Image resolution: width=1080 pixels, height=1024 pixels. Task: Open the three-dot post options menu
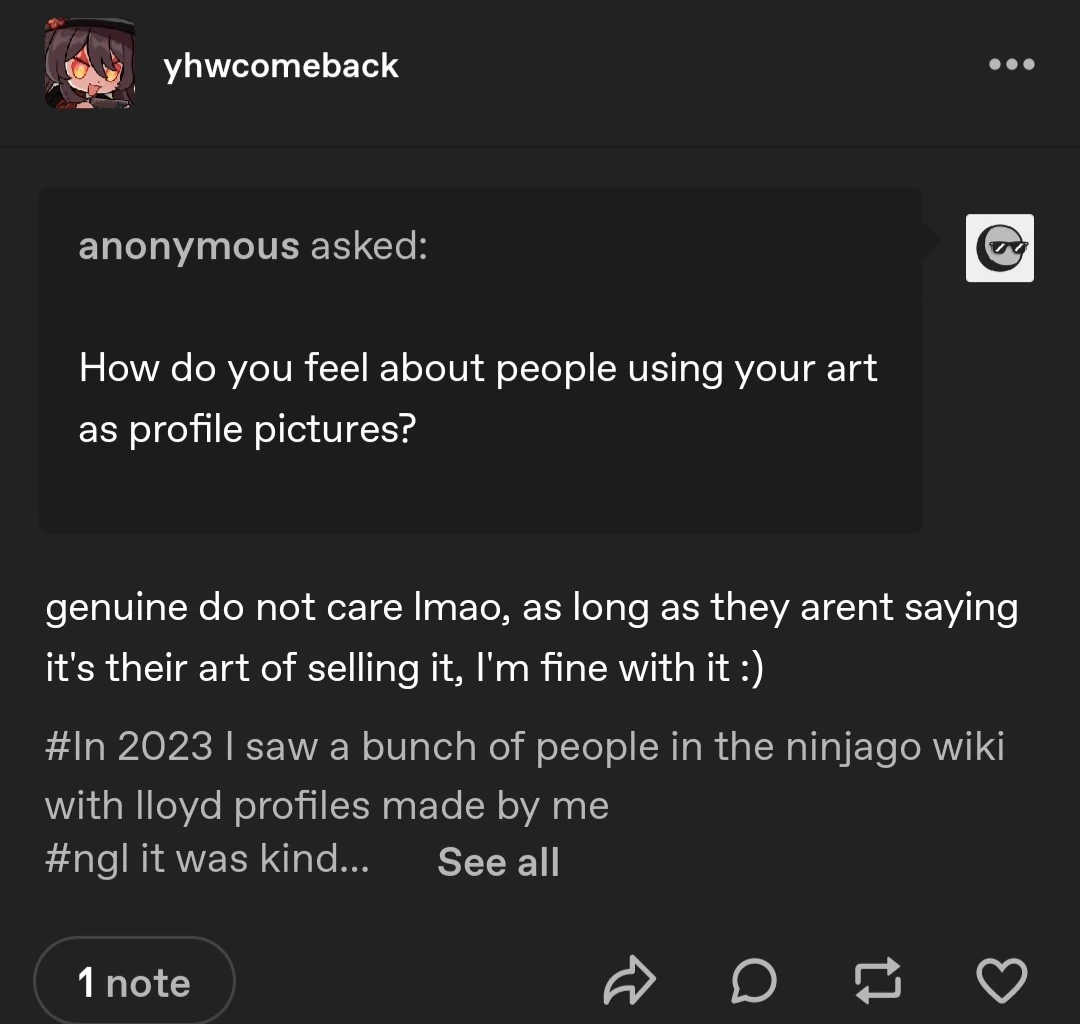click(1011, 65)
